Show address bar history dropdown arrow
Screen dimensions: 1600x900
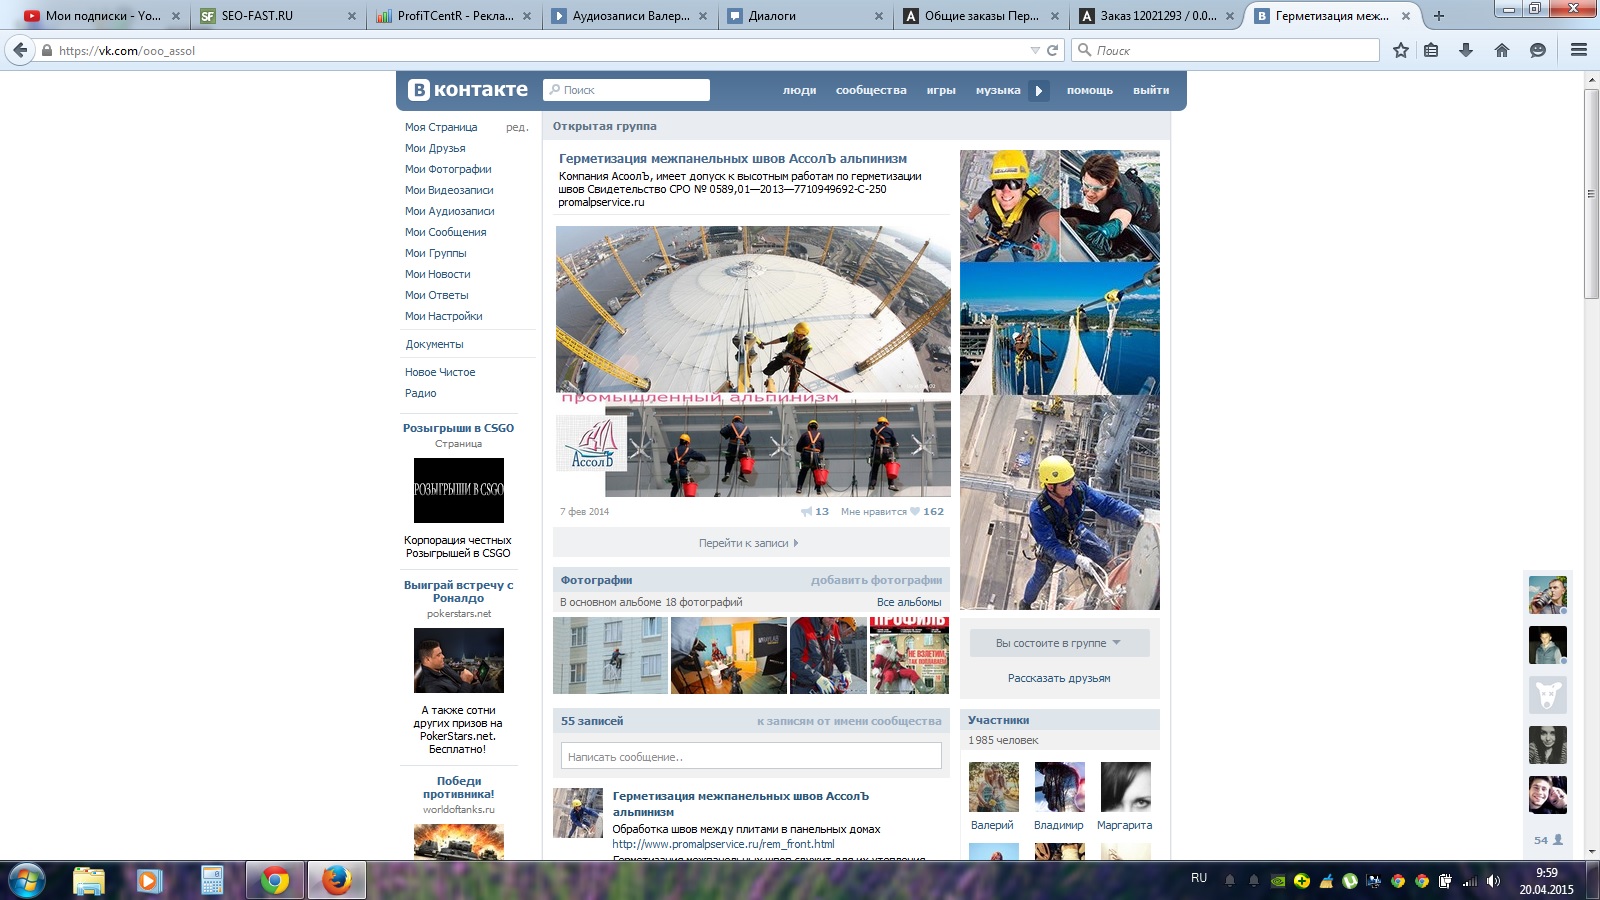(x=1035, y=50)
